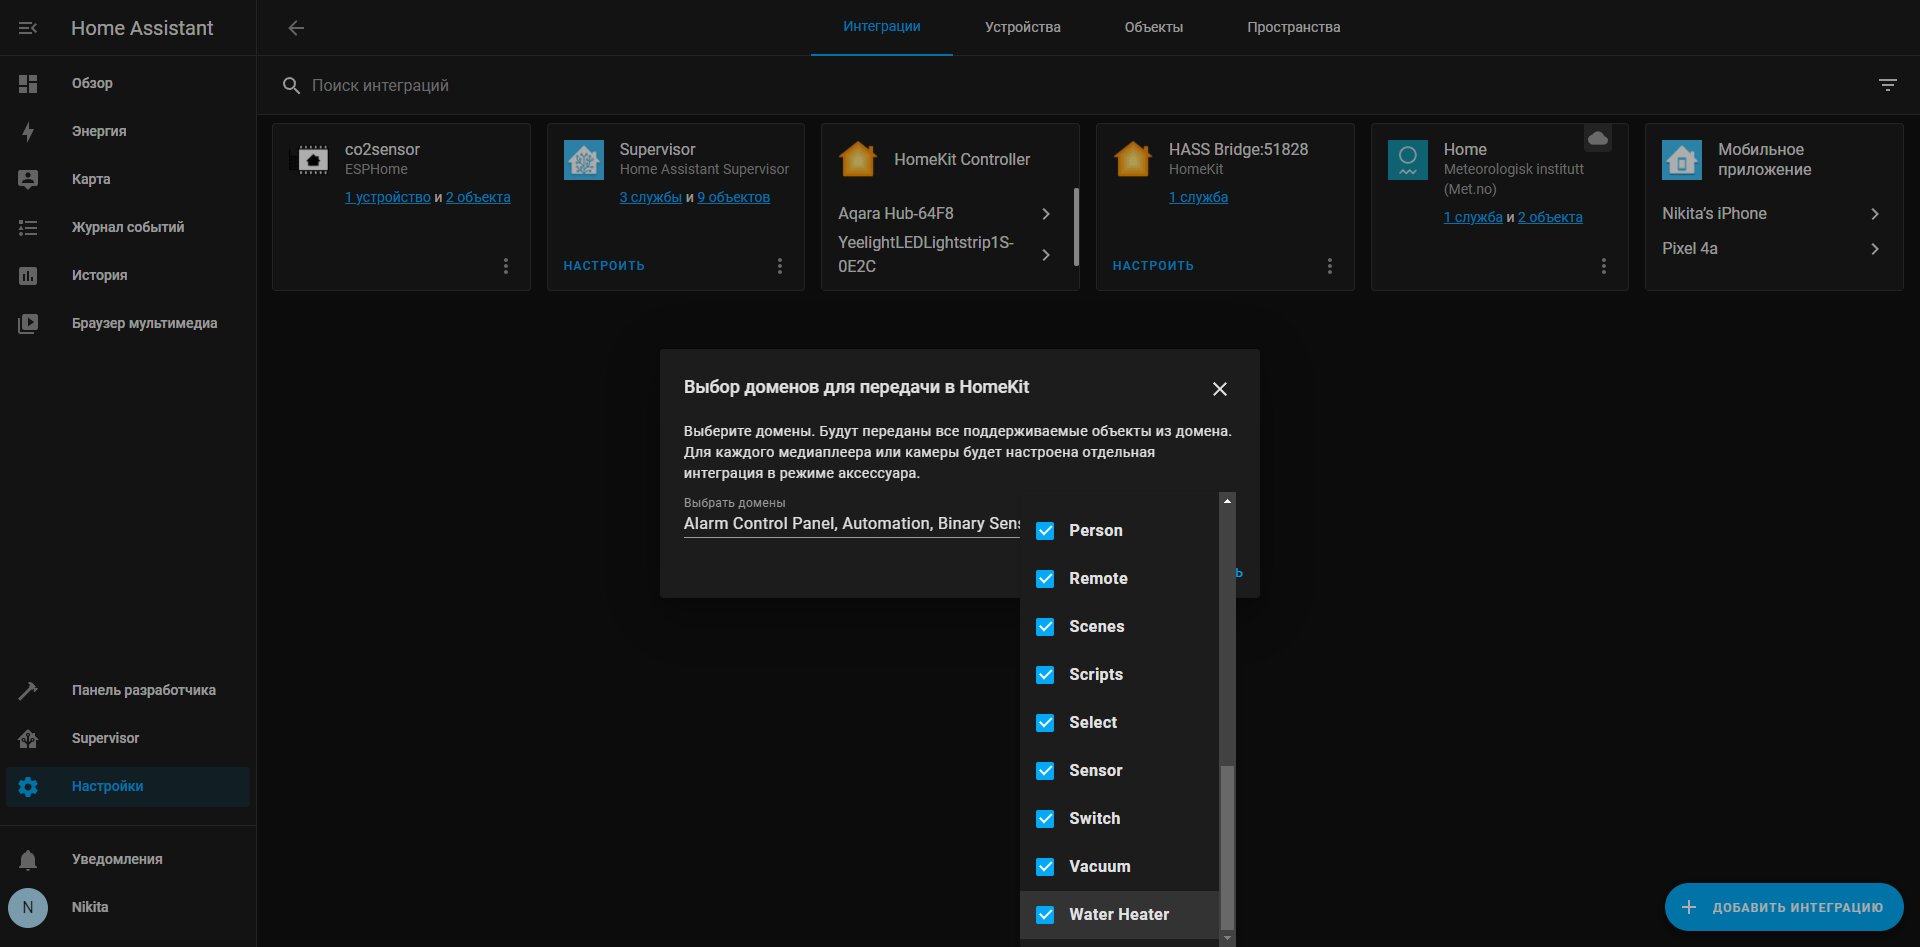This screenshot has width=1920, height=947.
Task: Open Энергия lightning icon in sidebar
Action: (x=28, y=131)
